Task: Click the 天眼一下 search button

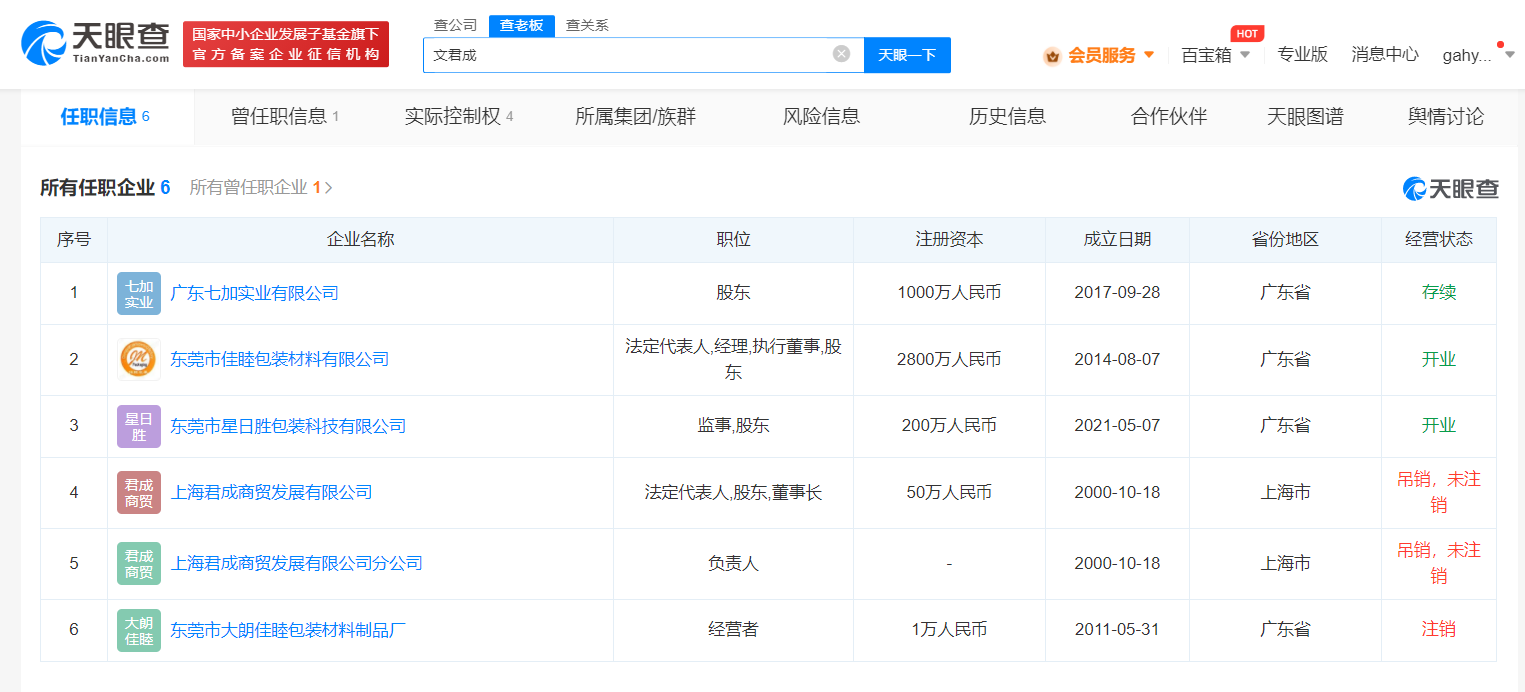Action: point(907,54)
